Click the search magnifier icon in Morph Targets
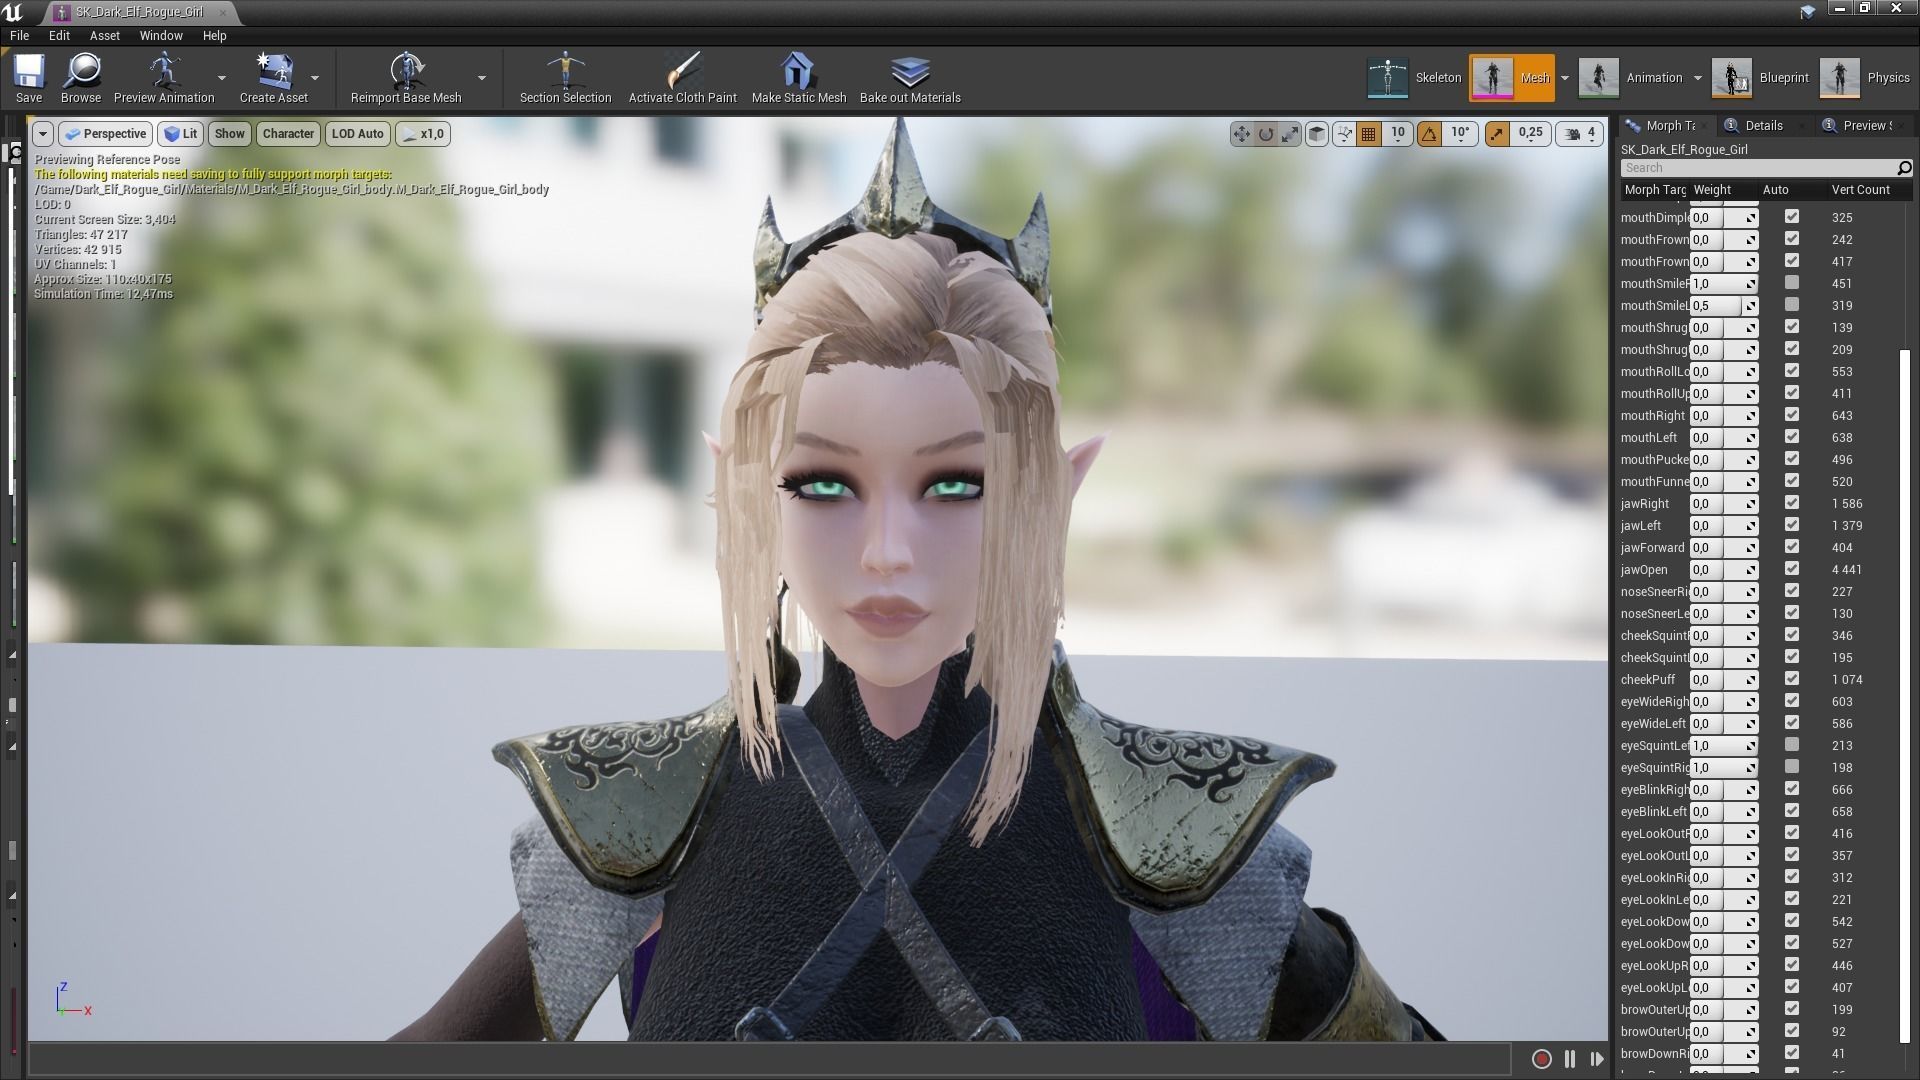 point(1903,168)
